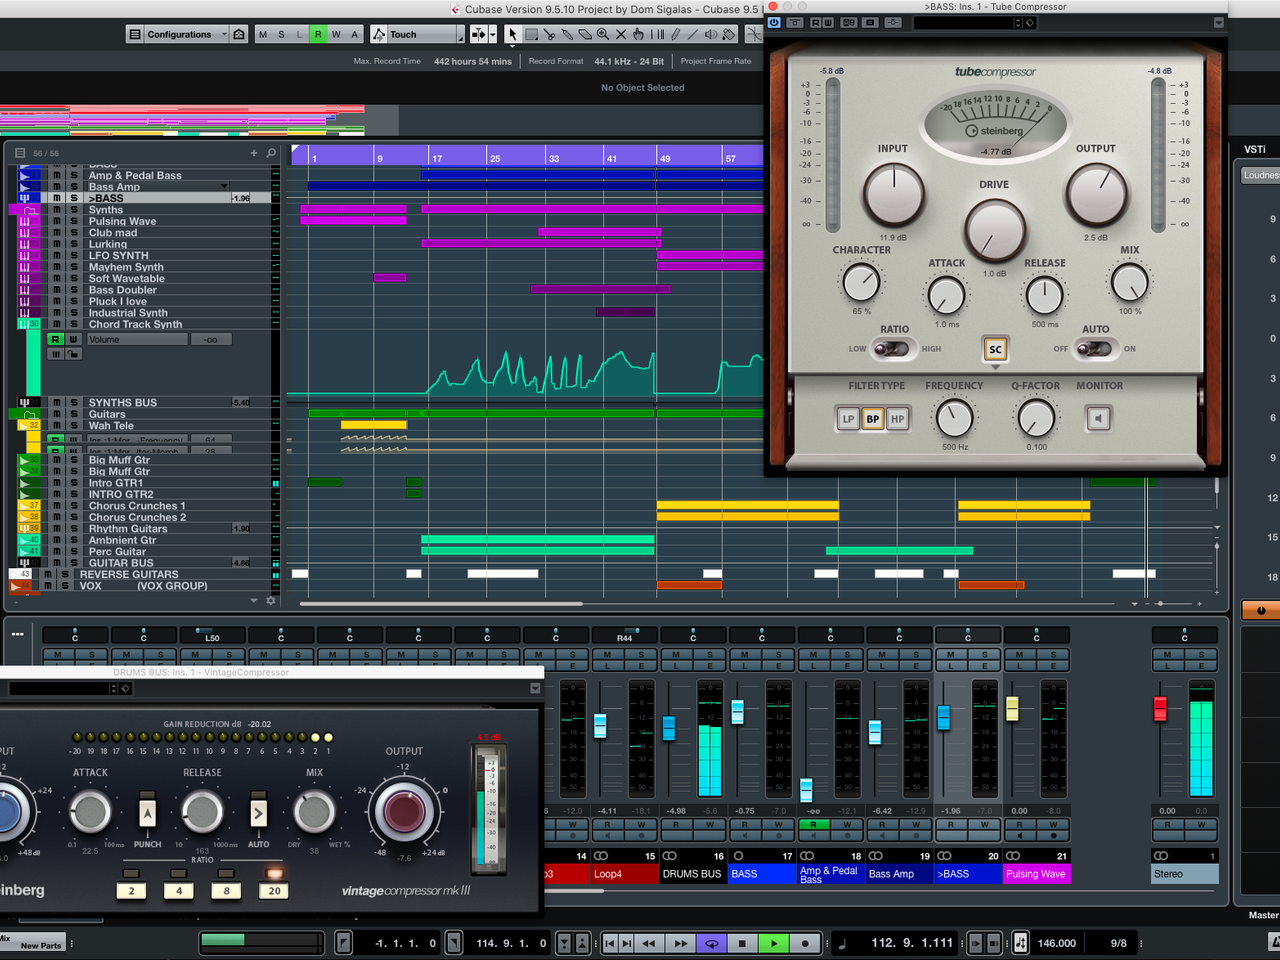This screenshot has width=1280, height=960.
Task: Toggle the AUTO release button on Vintage Compressor
Action: click(x=258, y=813)
